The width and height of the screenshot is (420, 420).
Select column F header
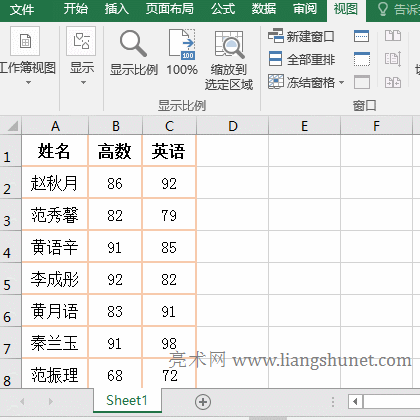click(x=376, y=126)
